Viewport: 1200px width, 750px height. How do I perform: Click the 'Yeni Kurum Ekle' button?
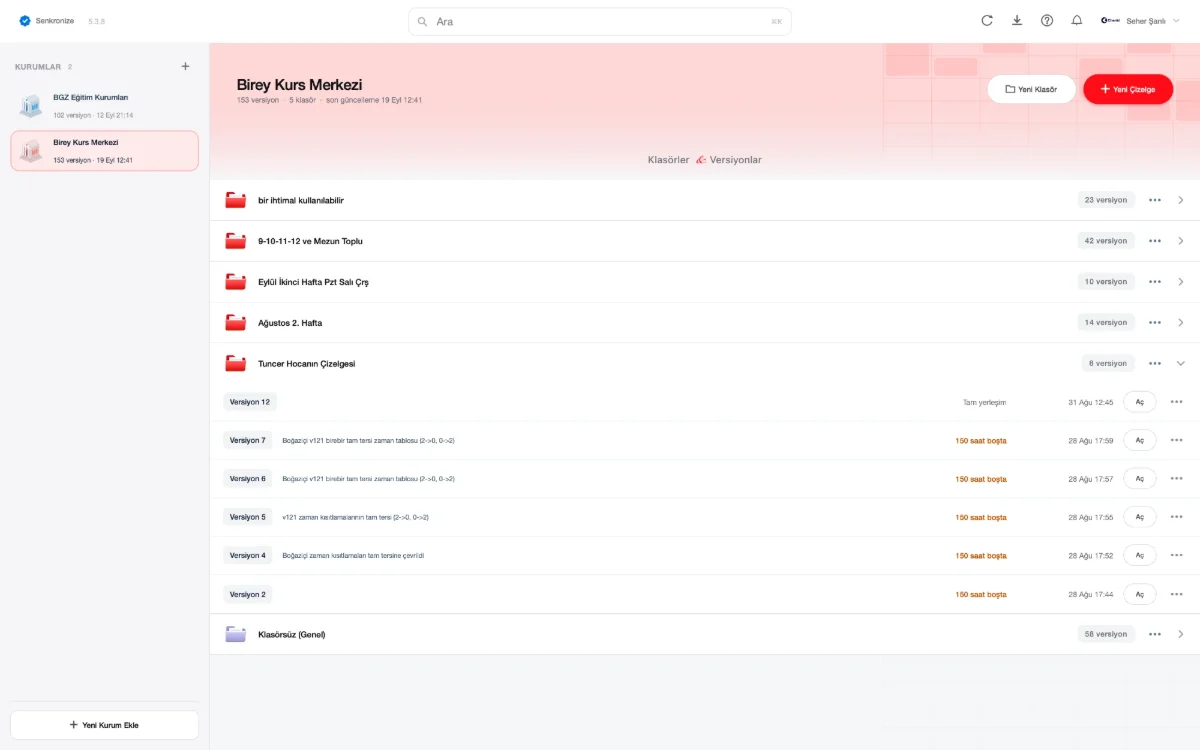tap(104, 725)
